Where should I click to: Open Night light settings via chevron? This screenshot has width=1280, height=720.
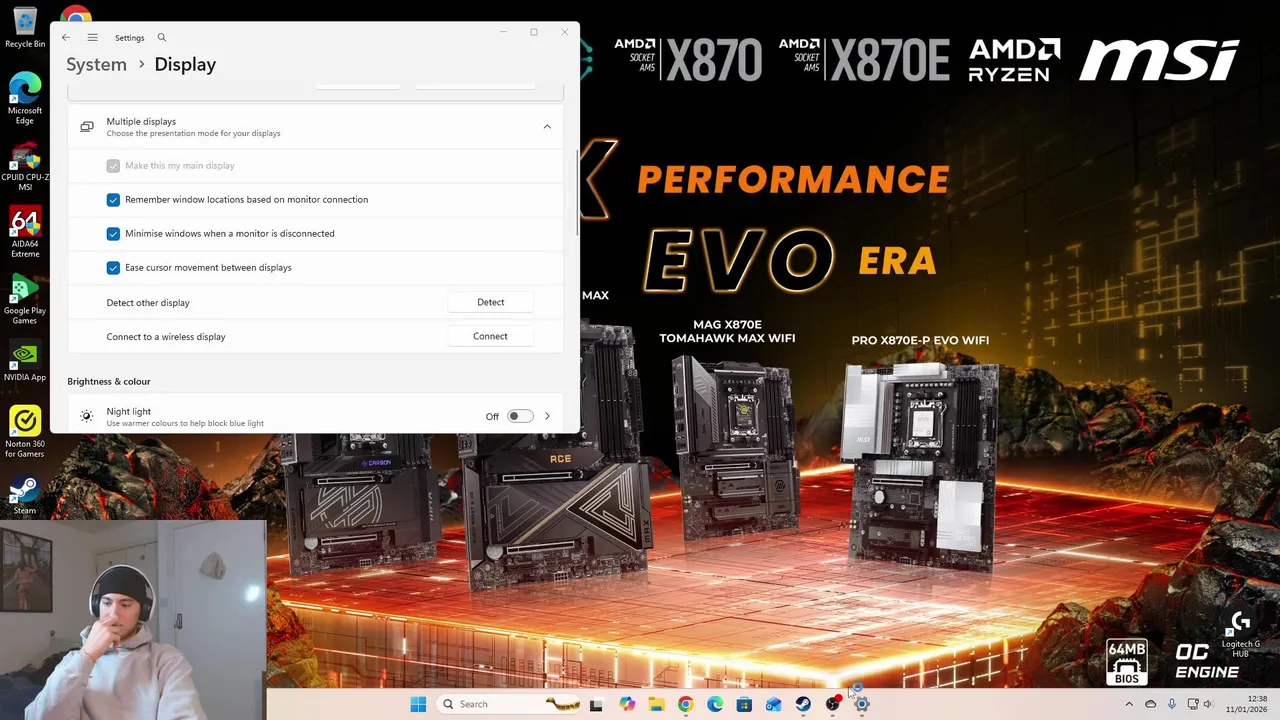pos(547,416)
